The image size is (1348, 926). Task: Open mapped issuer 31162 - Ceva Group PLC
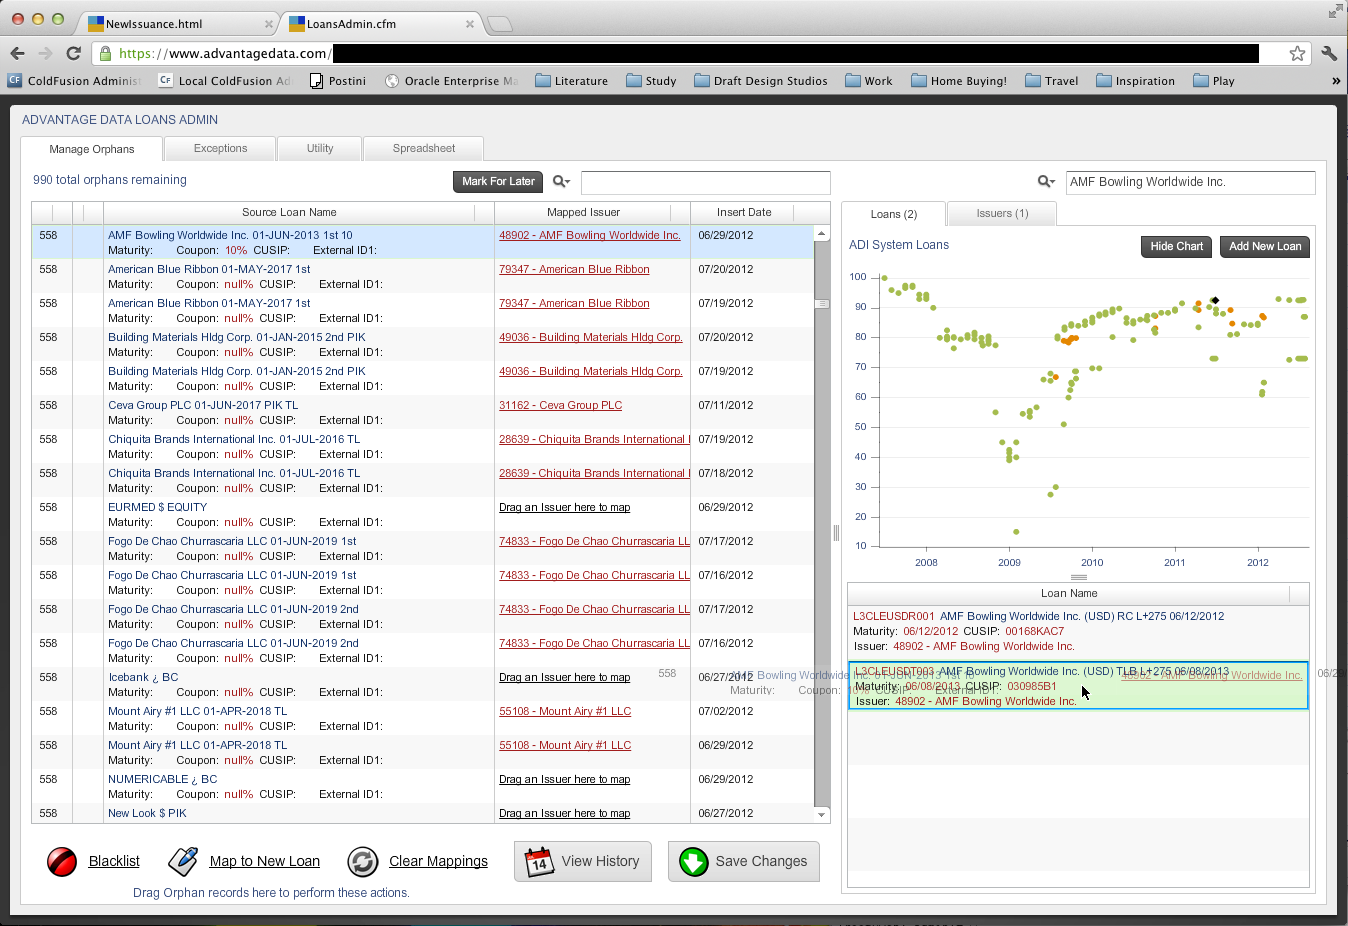tap(560, 405)
